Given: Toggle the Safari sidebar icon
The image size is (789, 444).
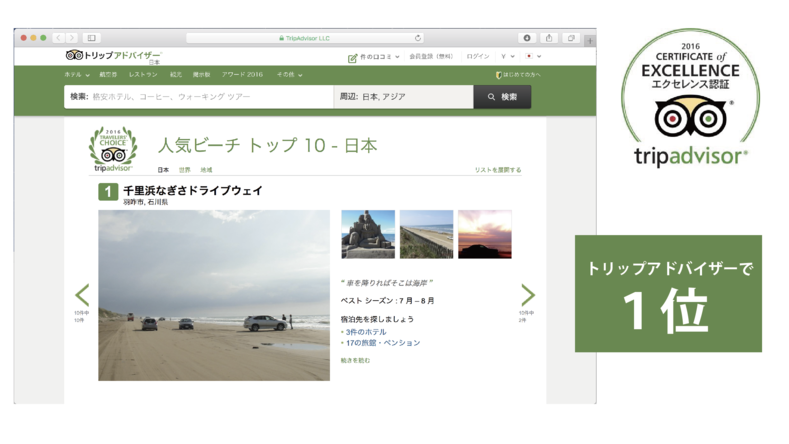Looking at the screenshot, I should tap(91, 38).
